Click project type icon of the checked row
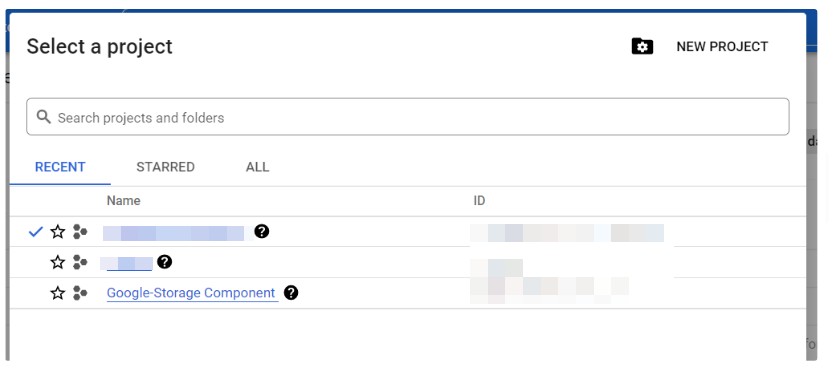Screen dimensions: 835x373 (80, 232)
